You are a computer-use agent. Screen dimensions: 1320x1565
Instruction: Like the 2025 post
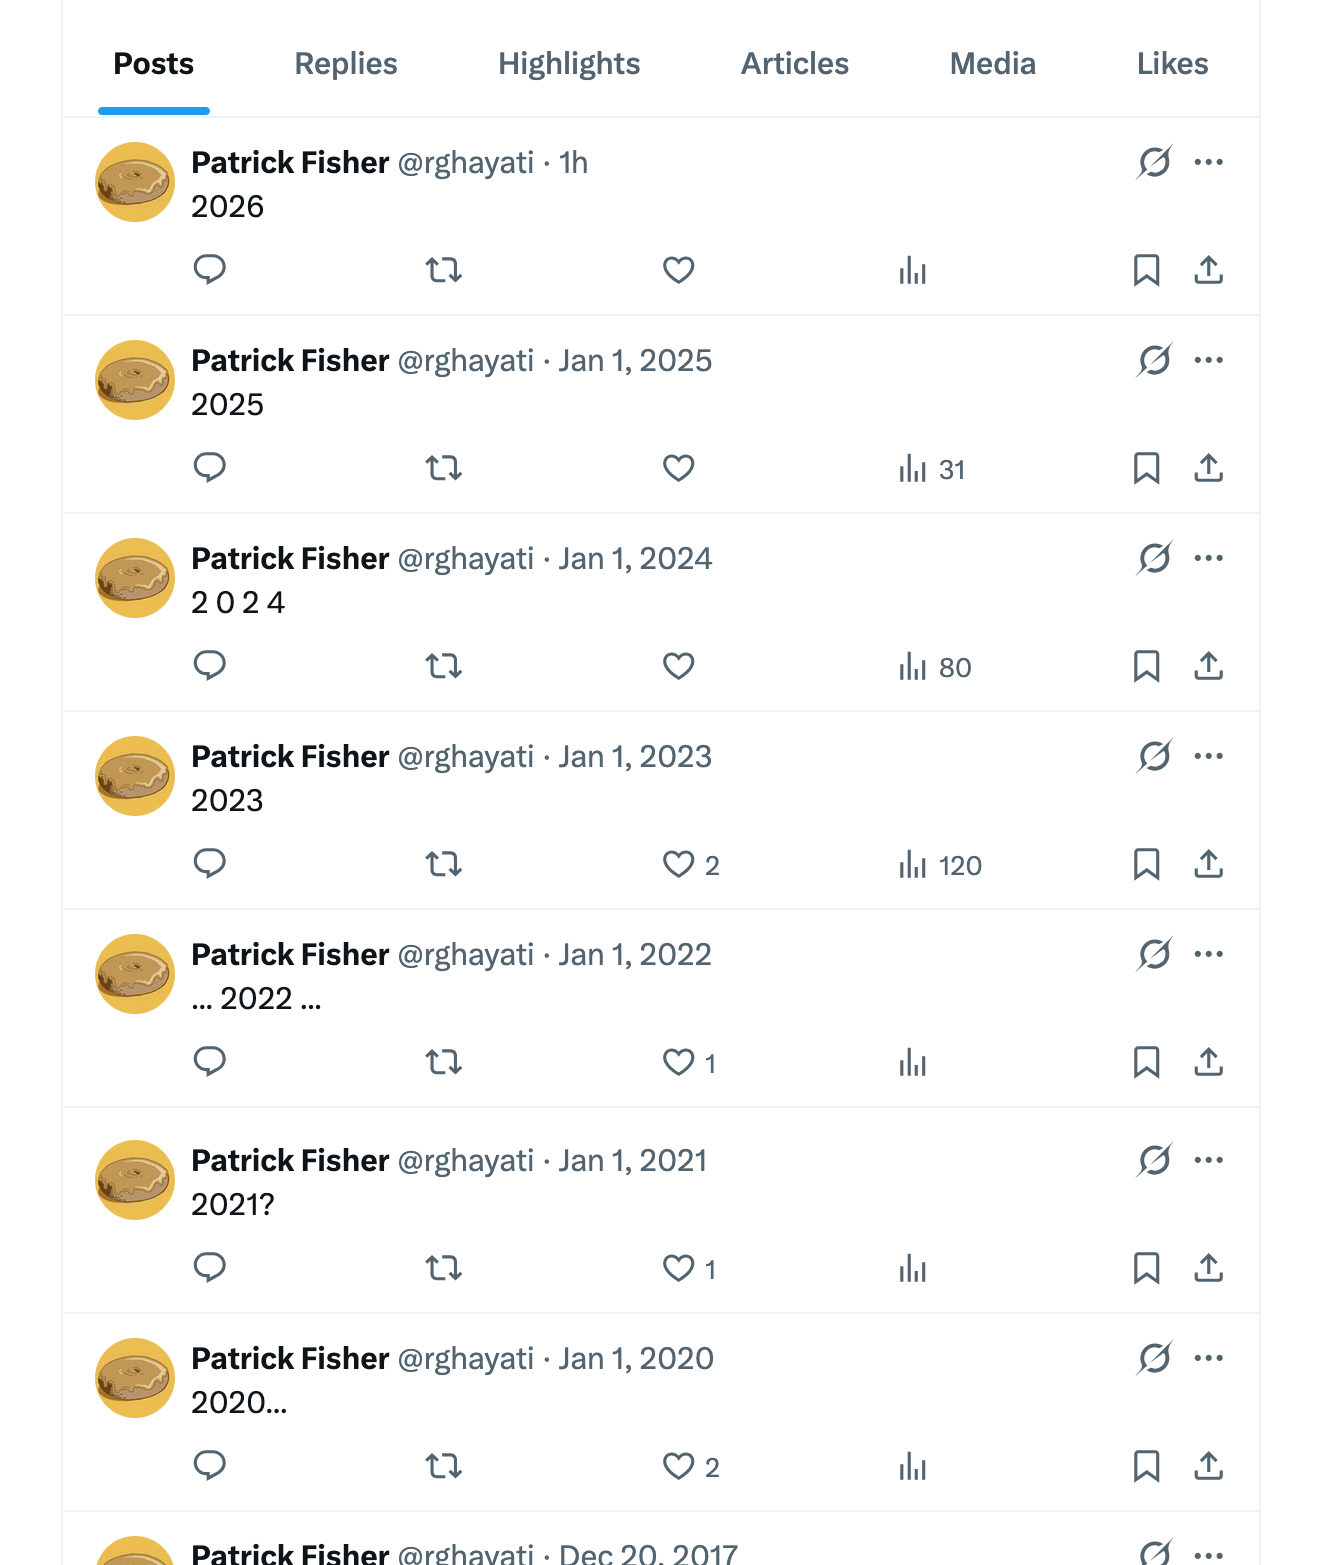tap(679, 468)
